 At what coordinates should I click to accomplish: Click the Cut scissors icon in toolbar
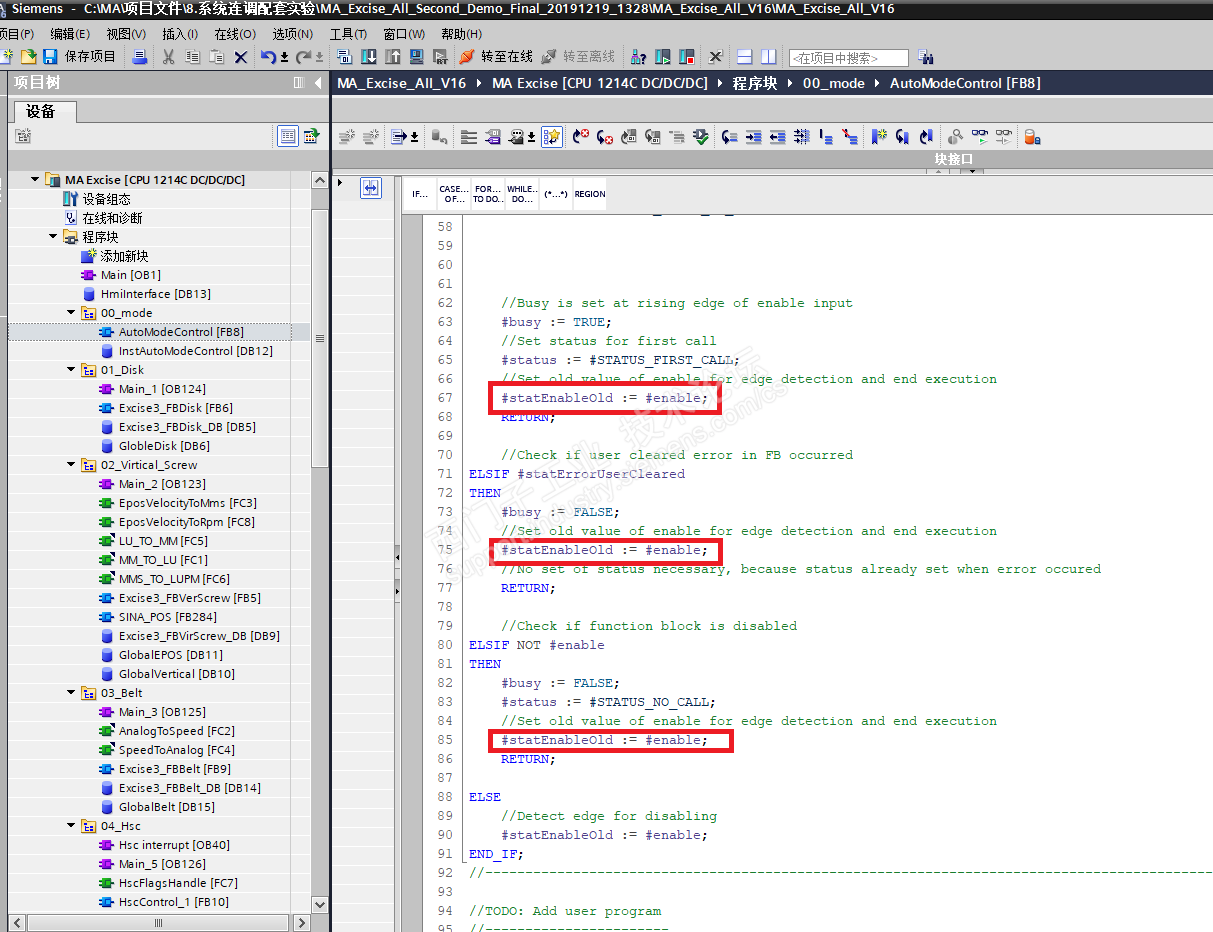click(168, 57)
